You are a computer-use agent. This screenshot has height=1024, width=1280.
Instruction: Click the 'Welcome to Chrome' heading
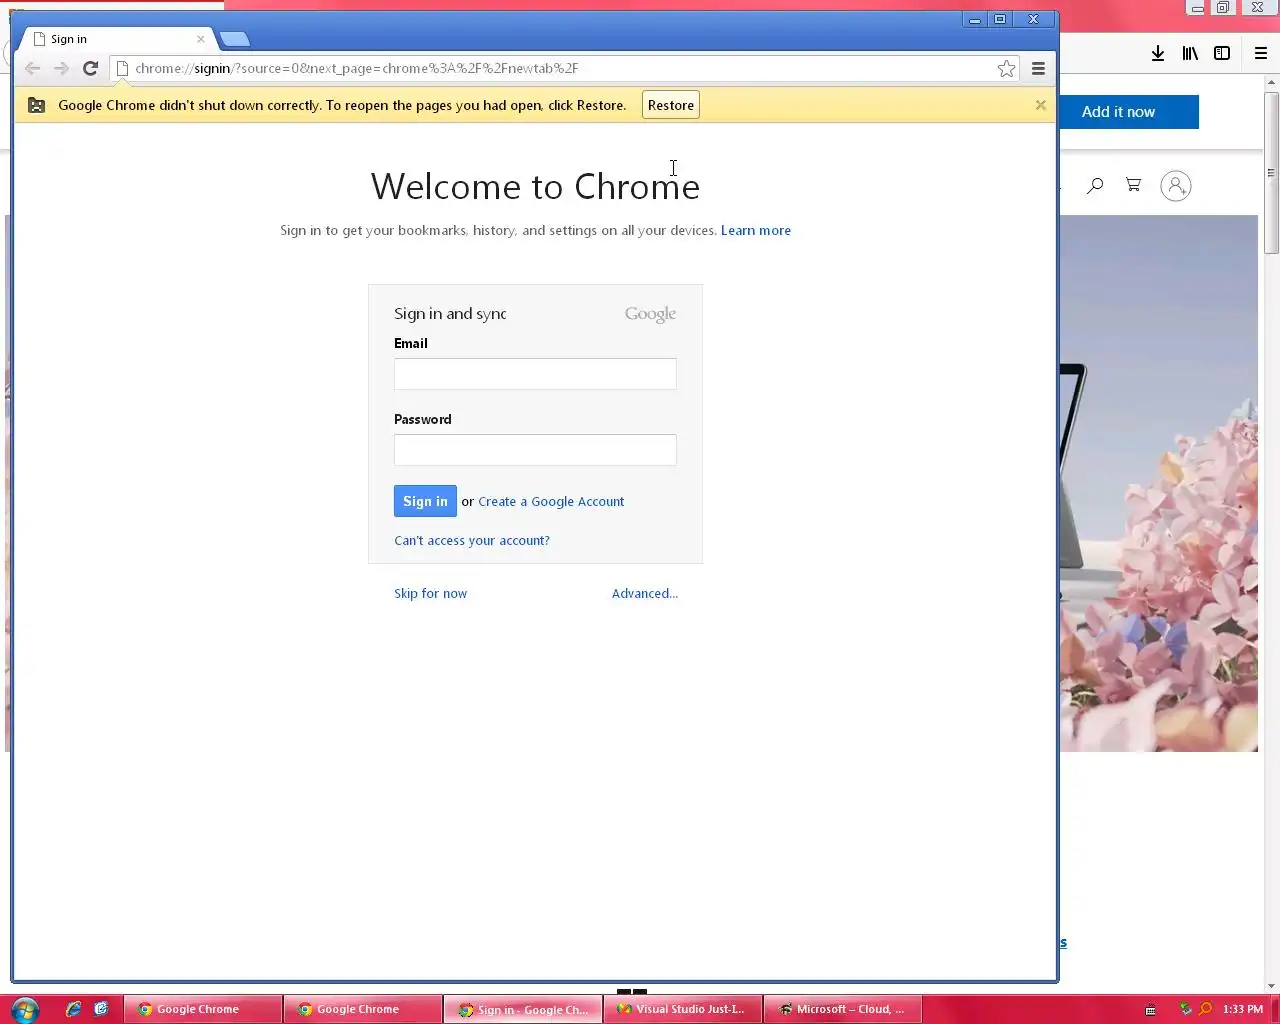[535, 186]
